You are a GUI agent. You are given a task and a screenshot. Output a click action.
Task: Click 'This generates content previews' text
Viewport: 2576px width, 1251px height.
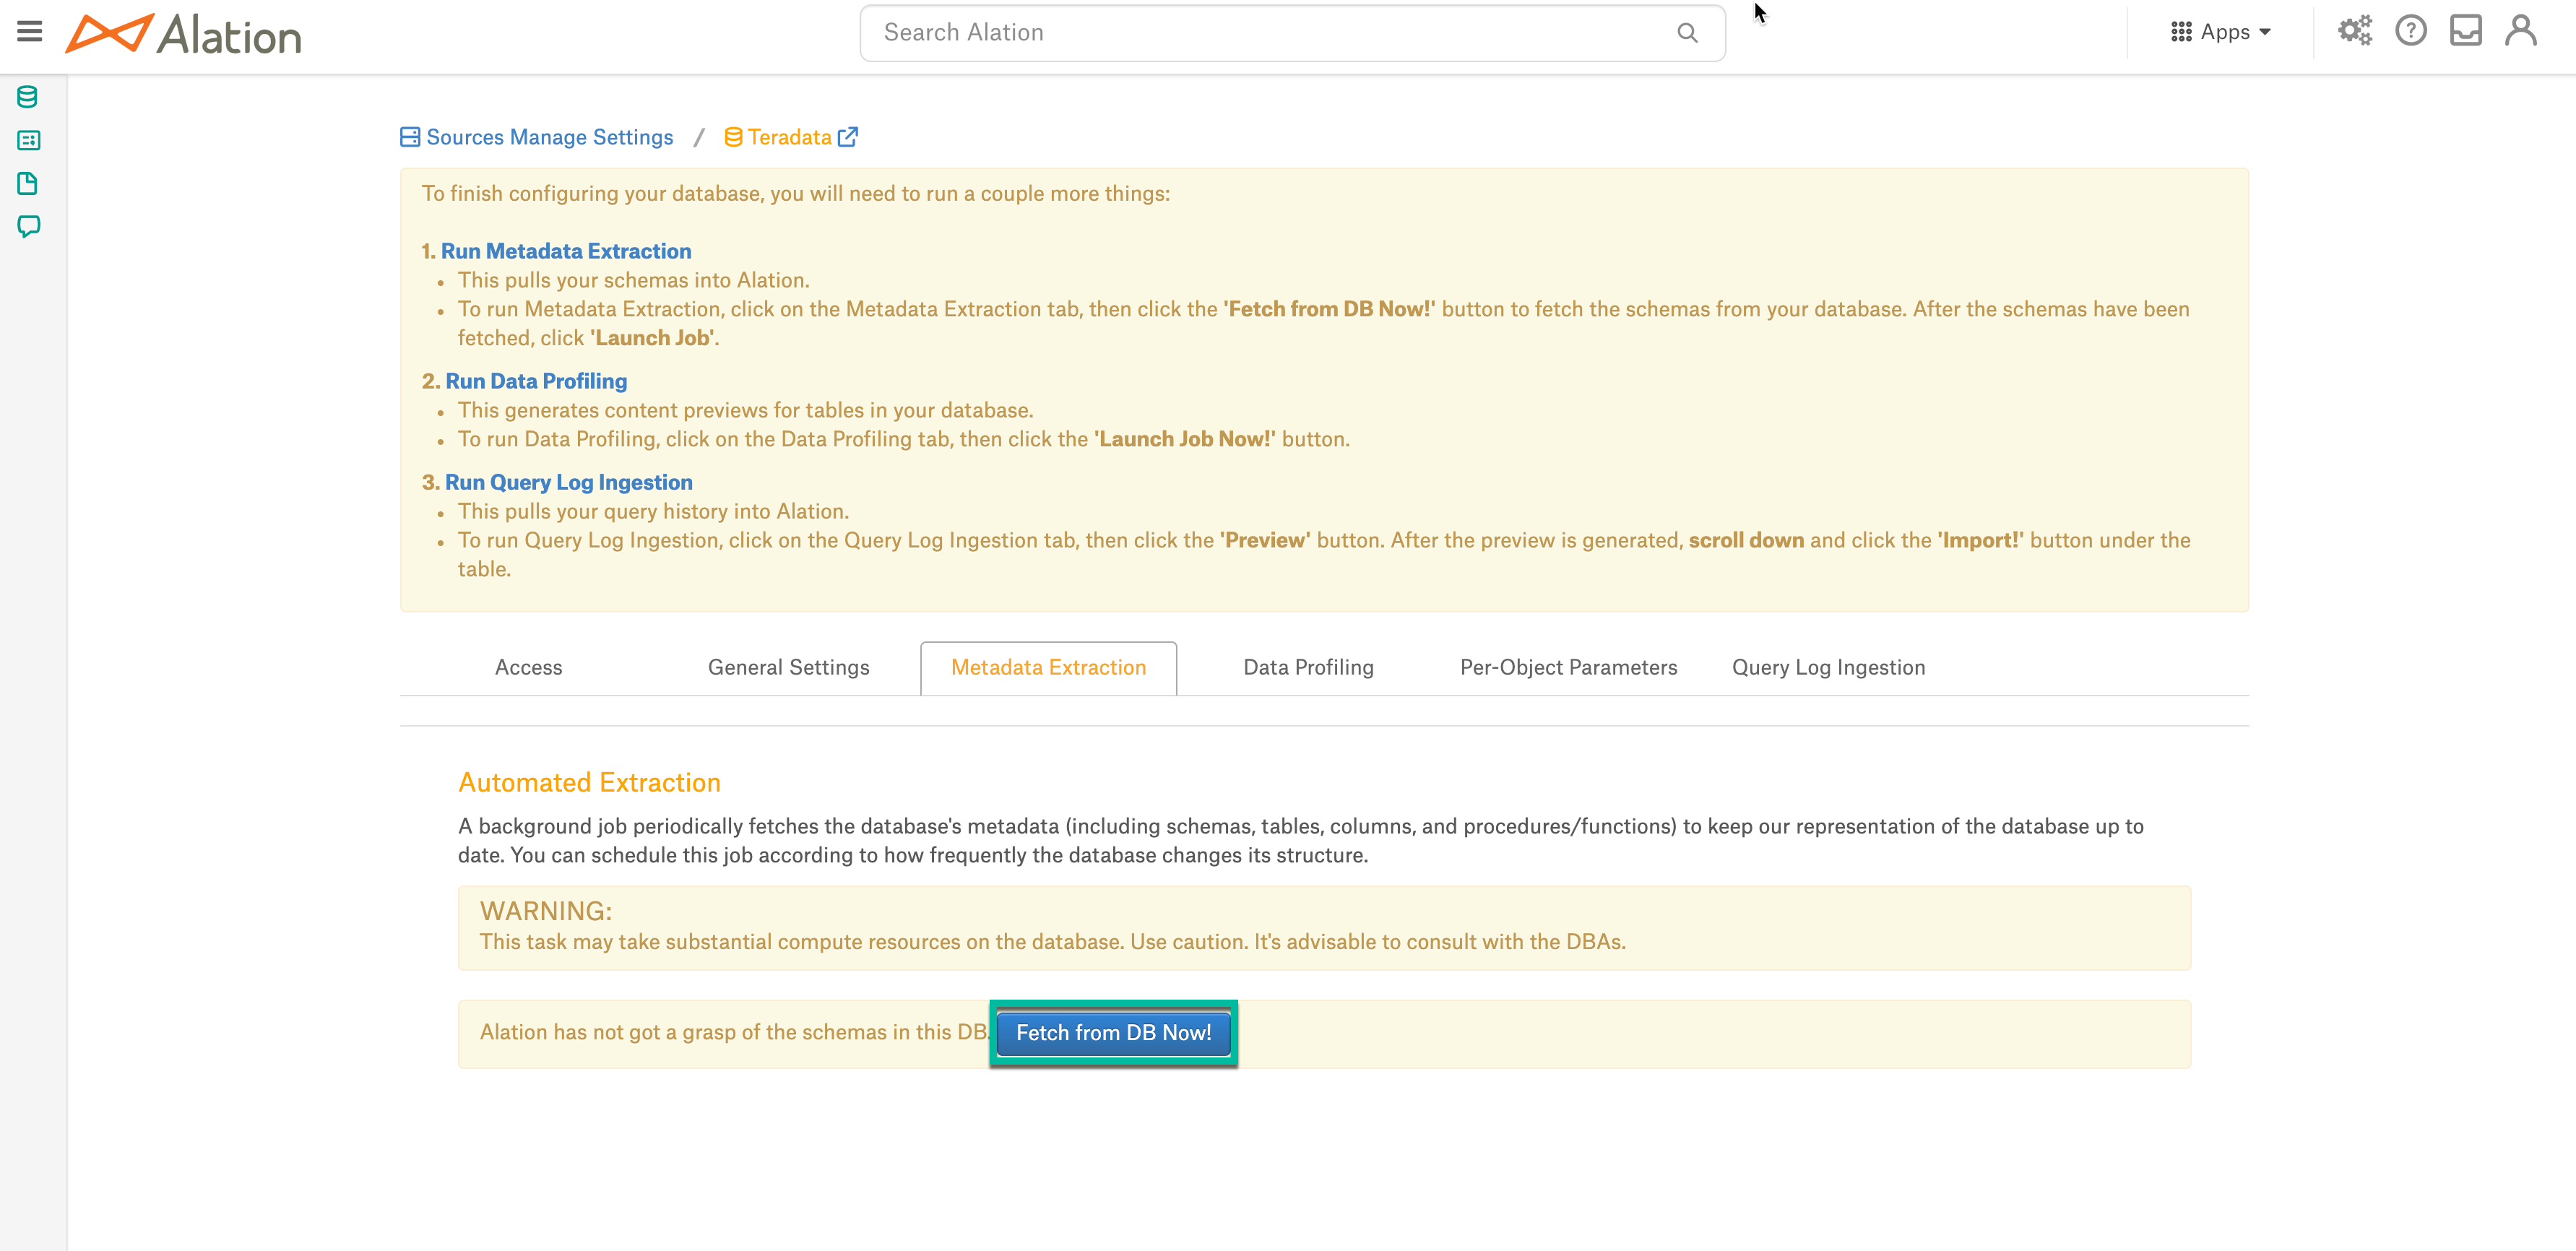click(745, 410)
